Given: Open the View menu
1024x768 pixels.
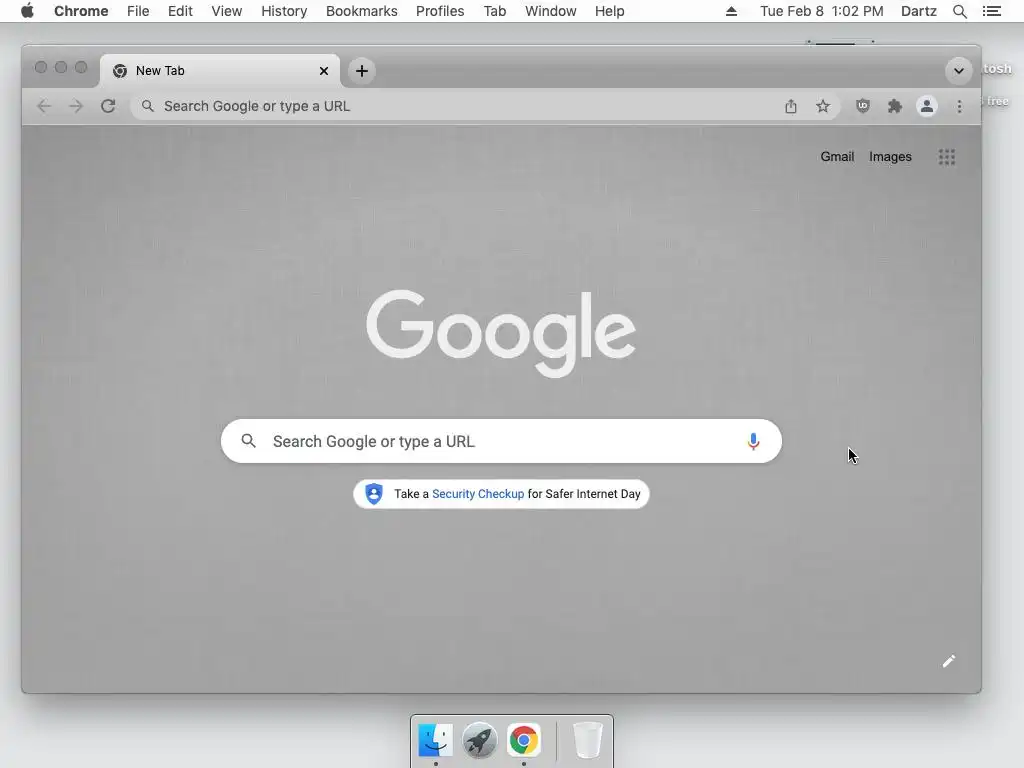Looking at the screenshot, I should click(227, 11).
